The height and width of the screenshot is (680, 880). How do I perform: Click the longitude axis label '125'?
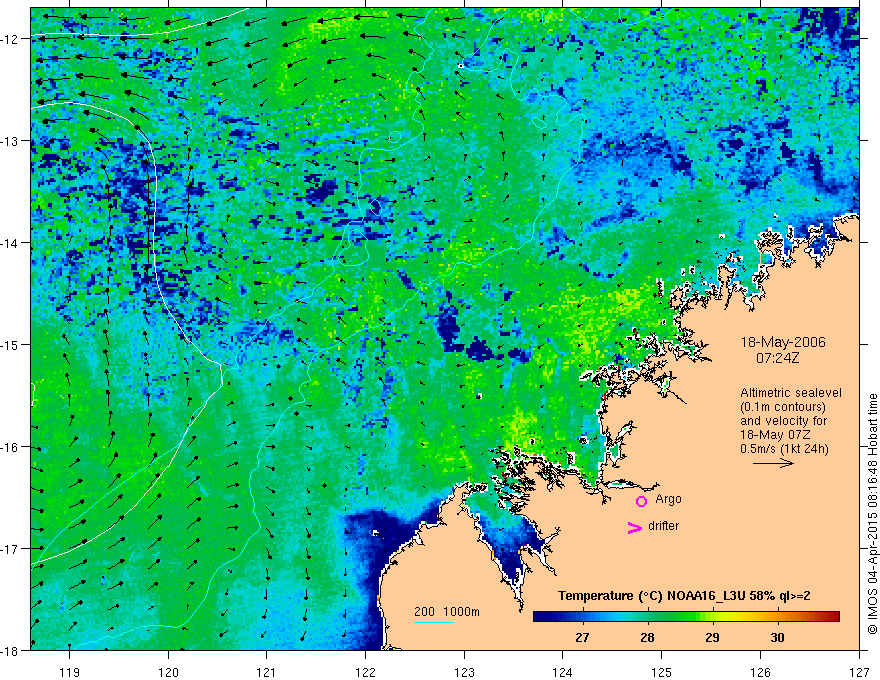pos(662,672)
